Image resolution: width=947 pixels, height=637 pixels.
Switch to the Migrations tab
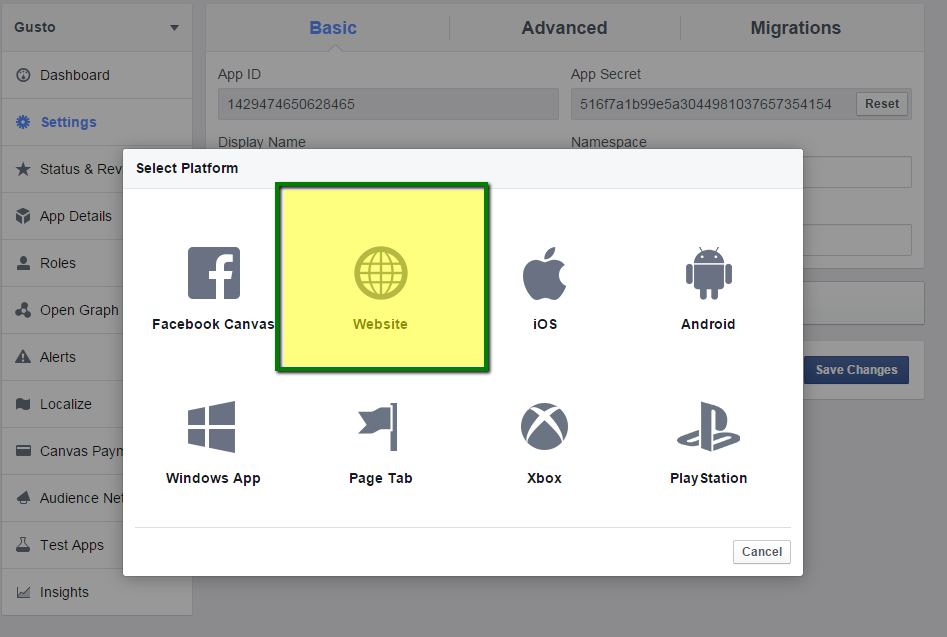(796, 28)
